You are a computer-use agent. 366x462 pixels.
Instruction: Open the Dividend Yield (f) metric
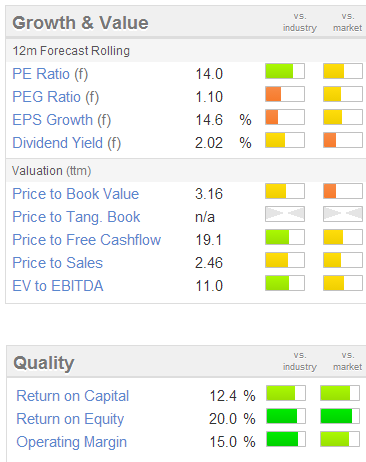(x=67, y=143)
